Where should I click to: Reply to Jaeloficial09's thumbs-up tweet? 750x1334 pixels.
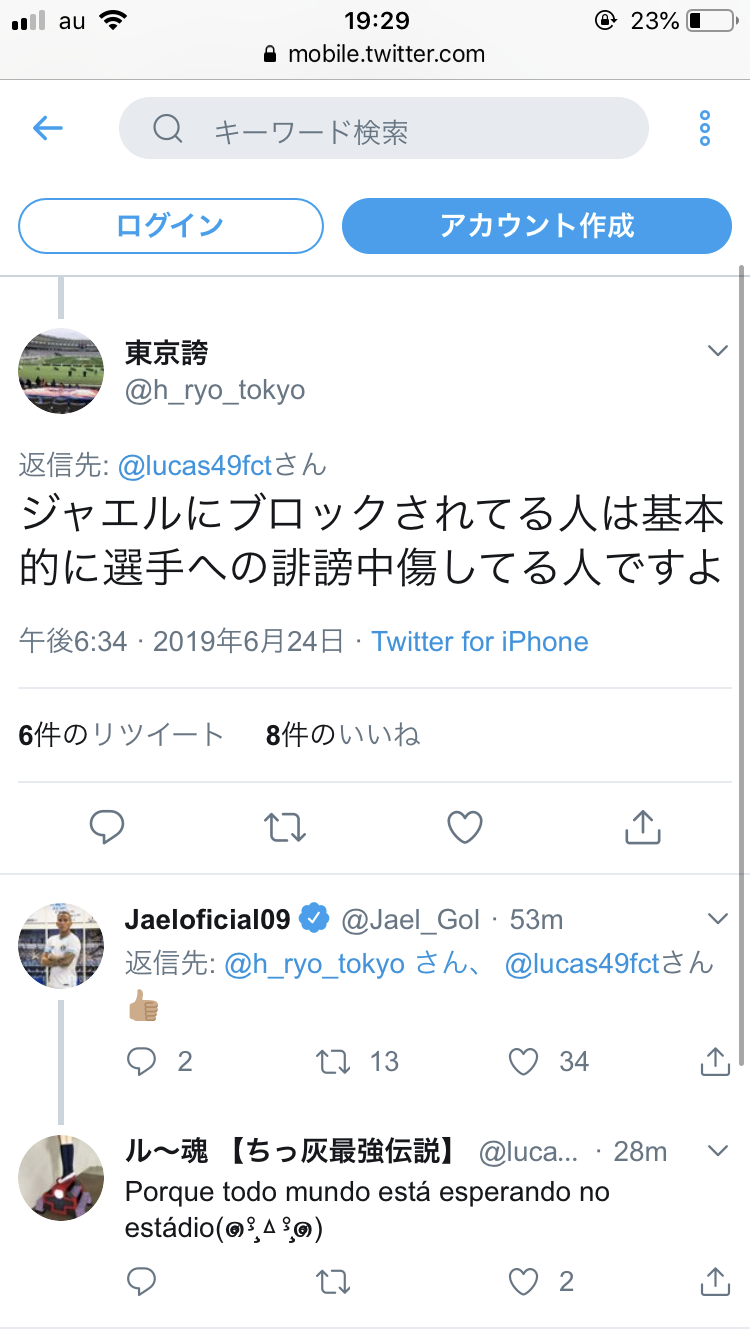coord(142,1061)
